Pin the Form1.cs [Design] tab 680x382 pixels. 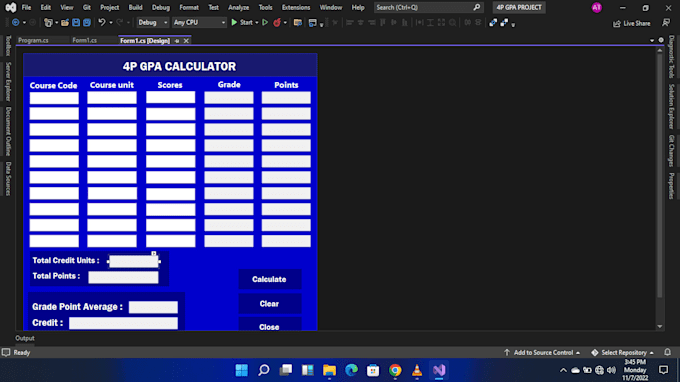coord(177,41)
